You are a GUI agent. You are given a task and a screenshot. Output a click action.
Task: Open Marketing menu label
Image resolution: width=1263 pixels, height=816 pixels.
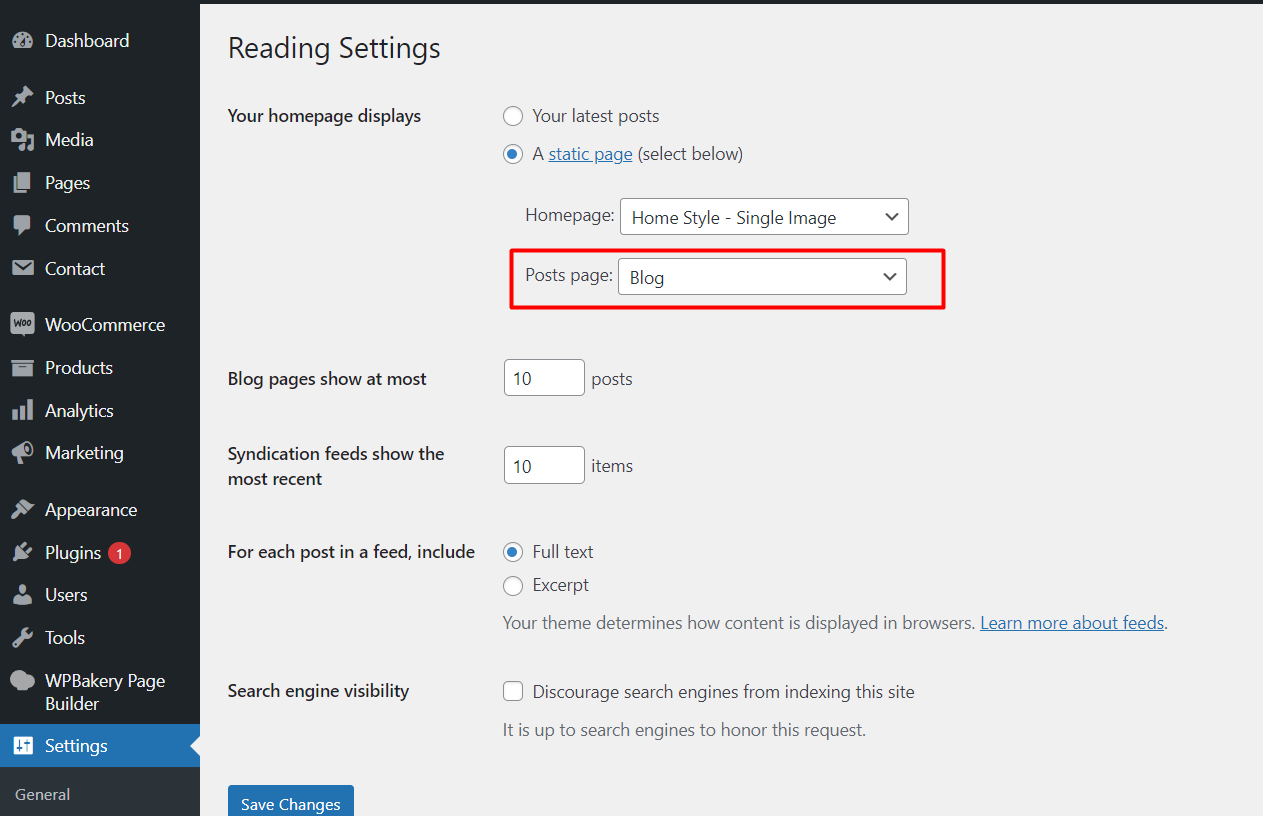pyautogui.click(x=84, y=453)
